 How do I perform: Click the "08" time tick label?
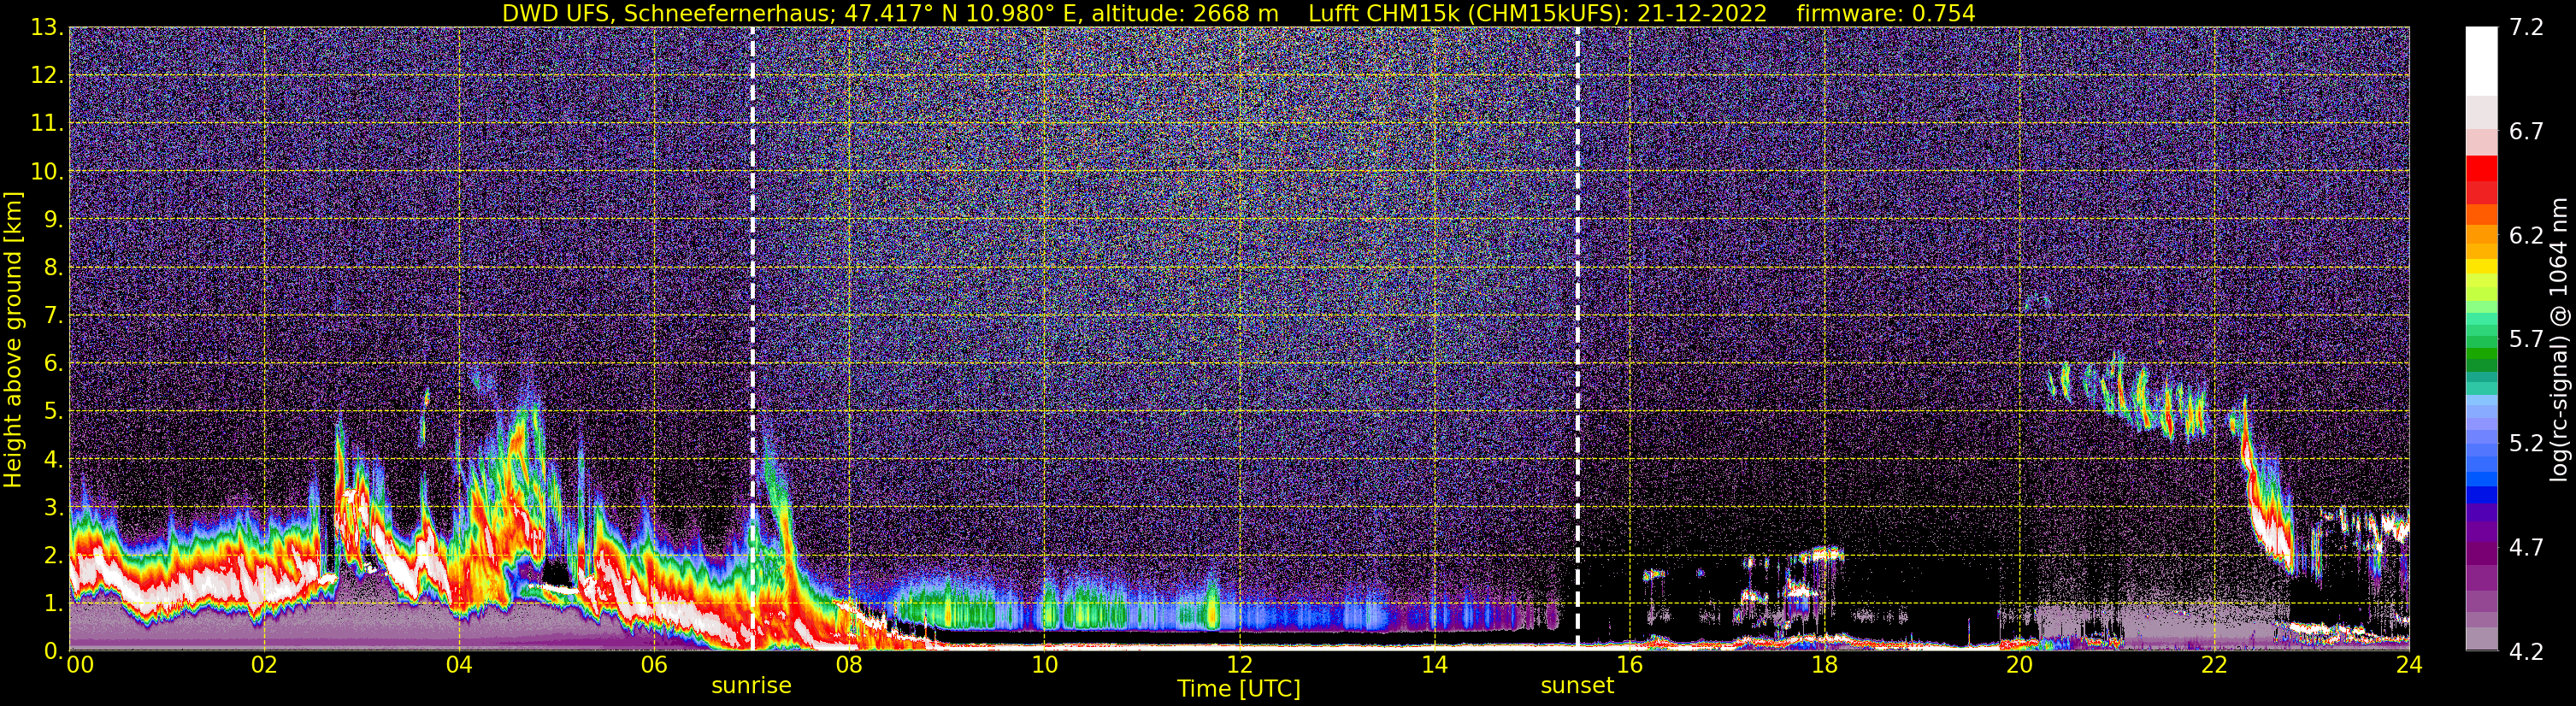[x=849, y=665]
